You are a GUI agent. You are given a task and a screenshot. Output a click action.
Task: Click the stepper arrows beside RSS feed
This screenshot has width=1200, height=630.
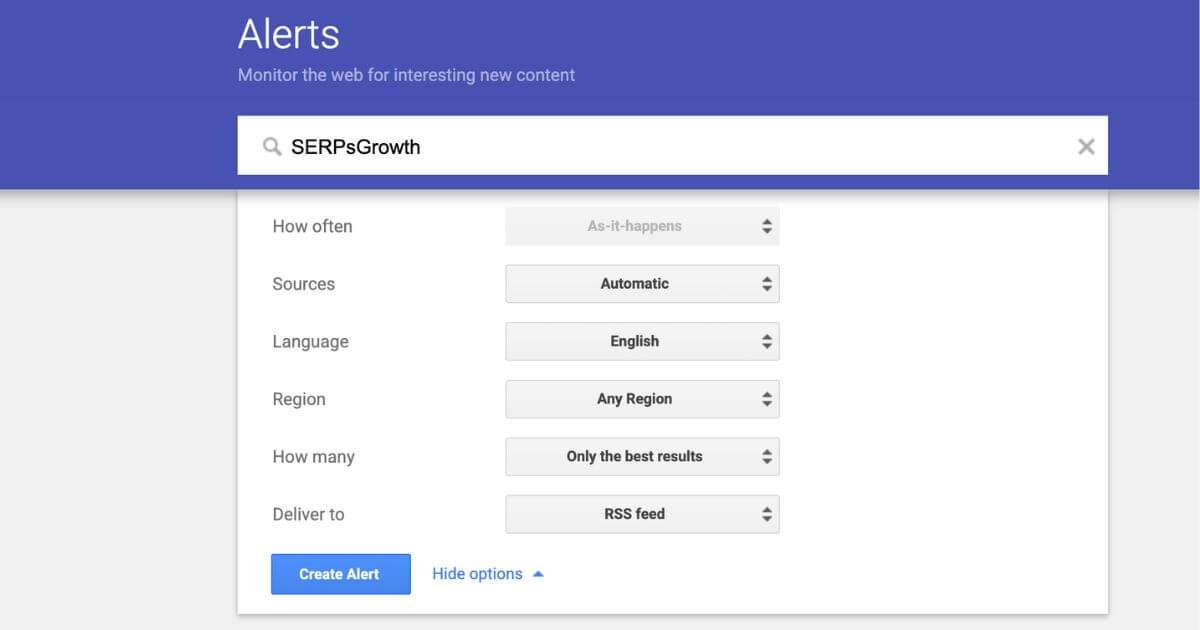click(767, 514)
